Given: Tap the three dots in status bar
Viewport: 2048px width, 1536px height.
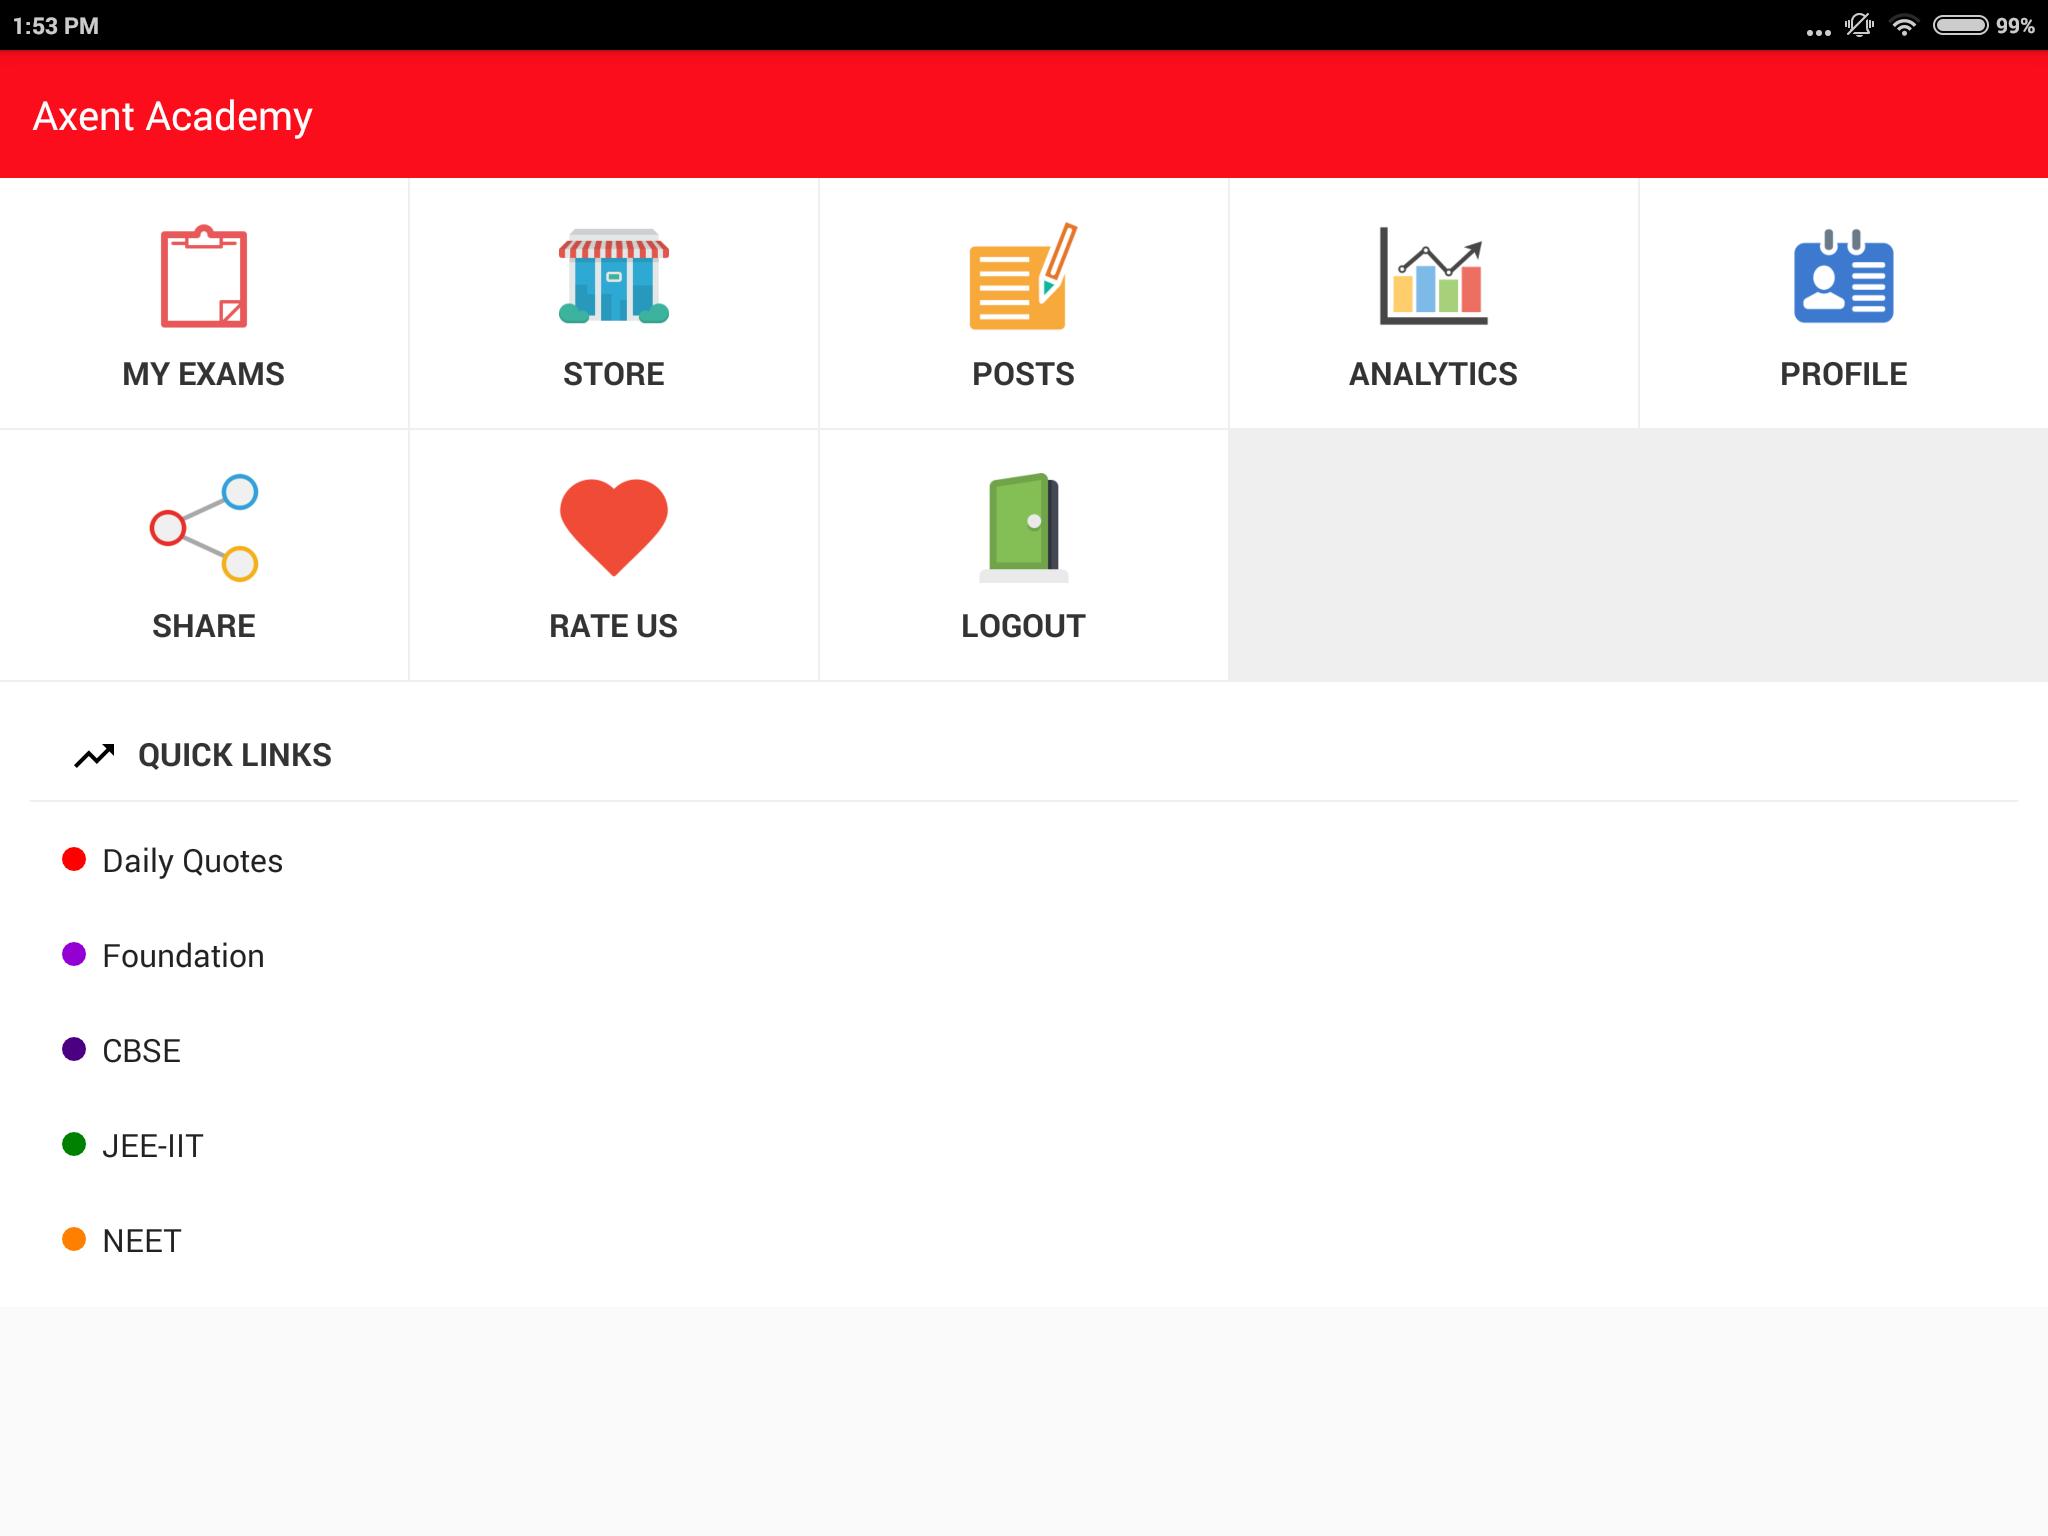Looking at the screenshot, I should [x=1818, y=32].
